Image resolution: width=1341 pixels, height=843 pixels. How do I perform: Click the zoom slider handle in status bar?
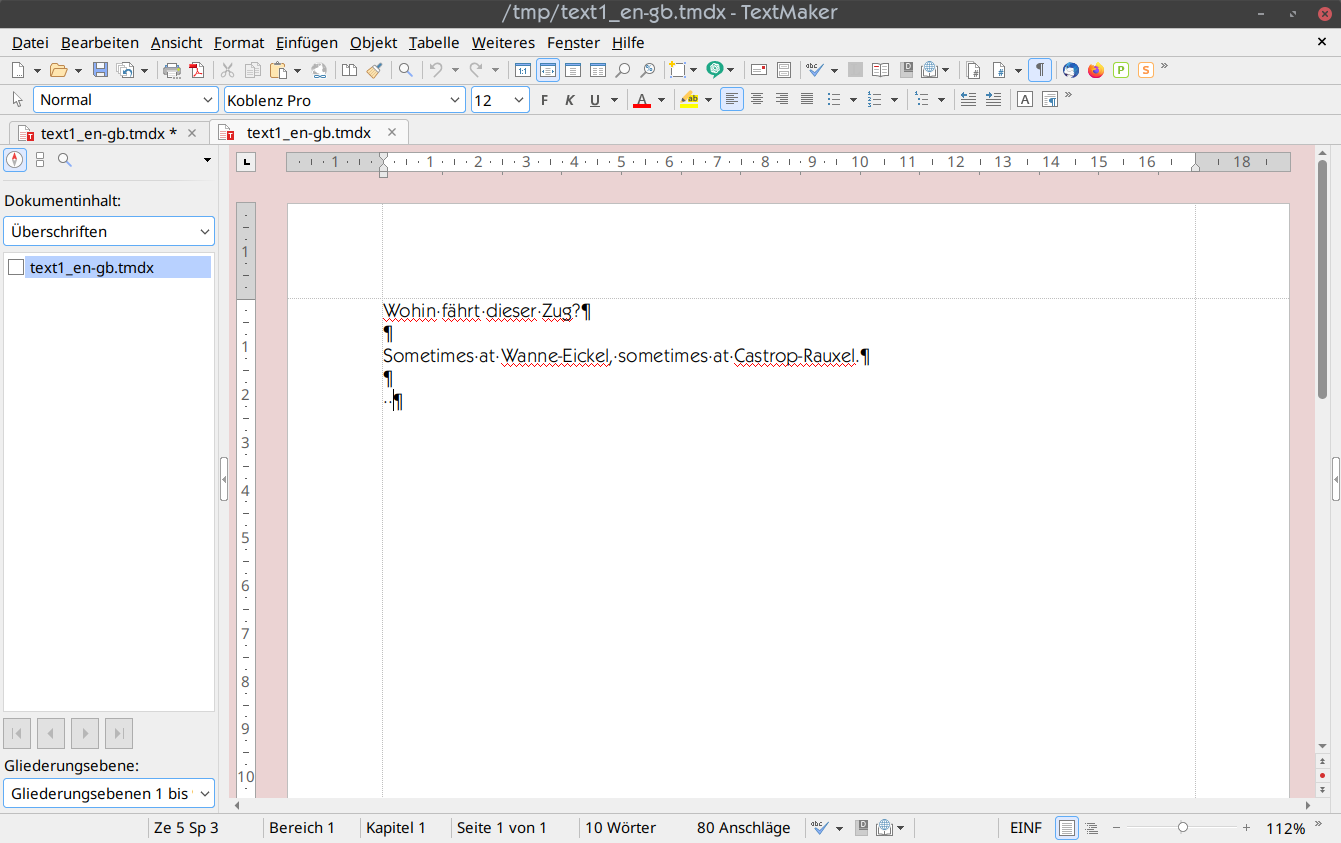click(1183, 827)
